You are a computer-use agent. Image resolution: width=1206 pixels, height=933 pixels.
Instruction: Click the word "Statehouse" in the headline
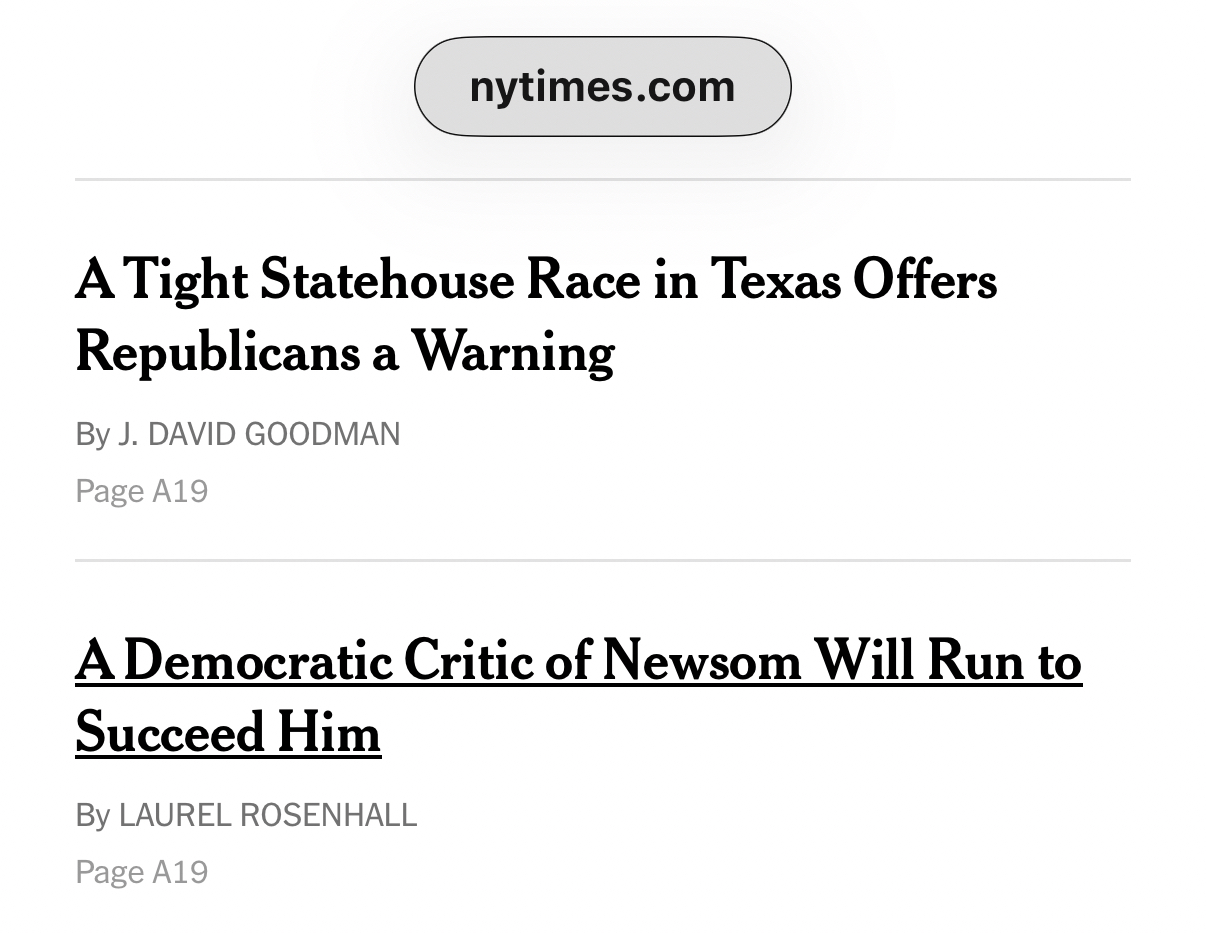click(x=385, y=280)
